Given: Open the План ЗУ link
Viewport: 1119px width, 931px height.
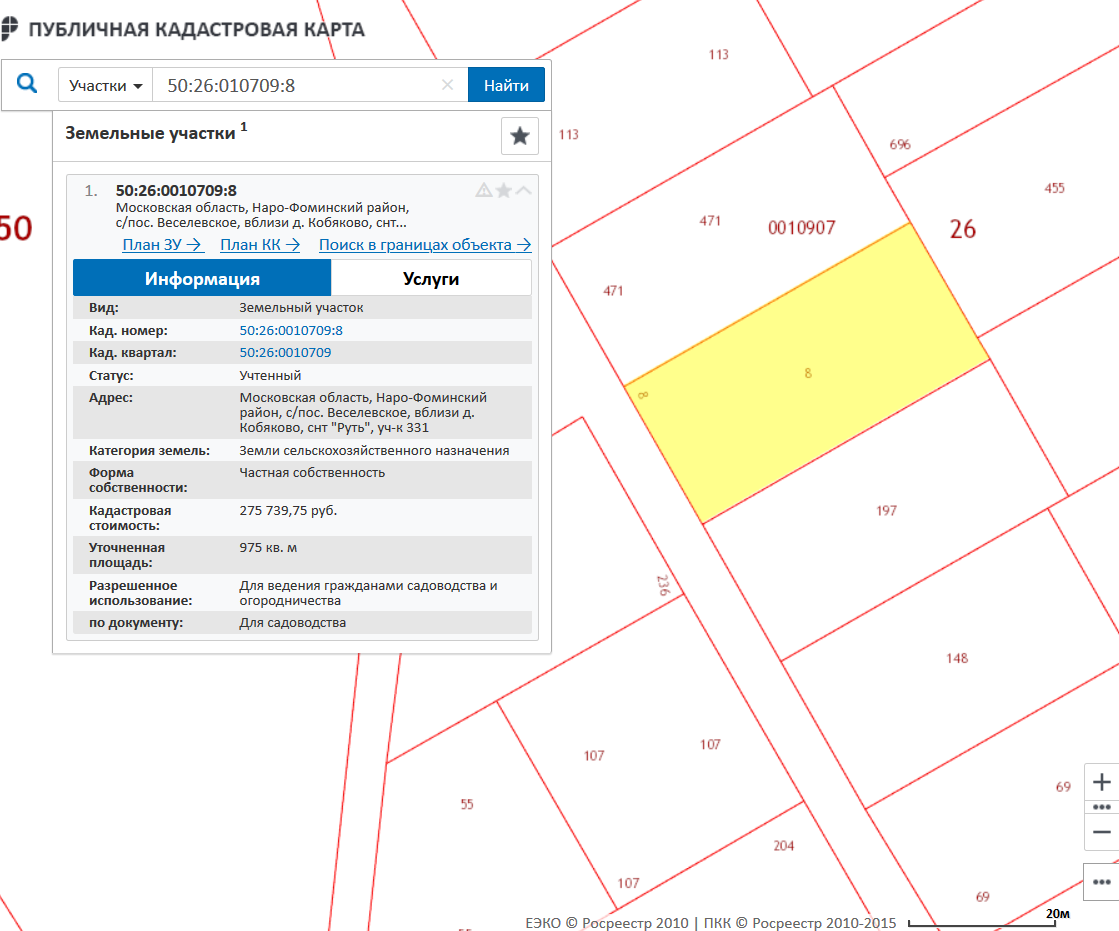Looking at the screenshot, I should tap(163, 245).
